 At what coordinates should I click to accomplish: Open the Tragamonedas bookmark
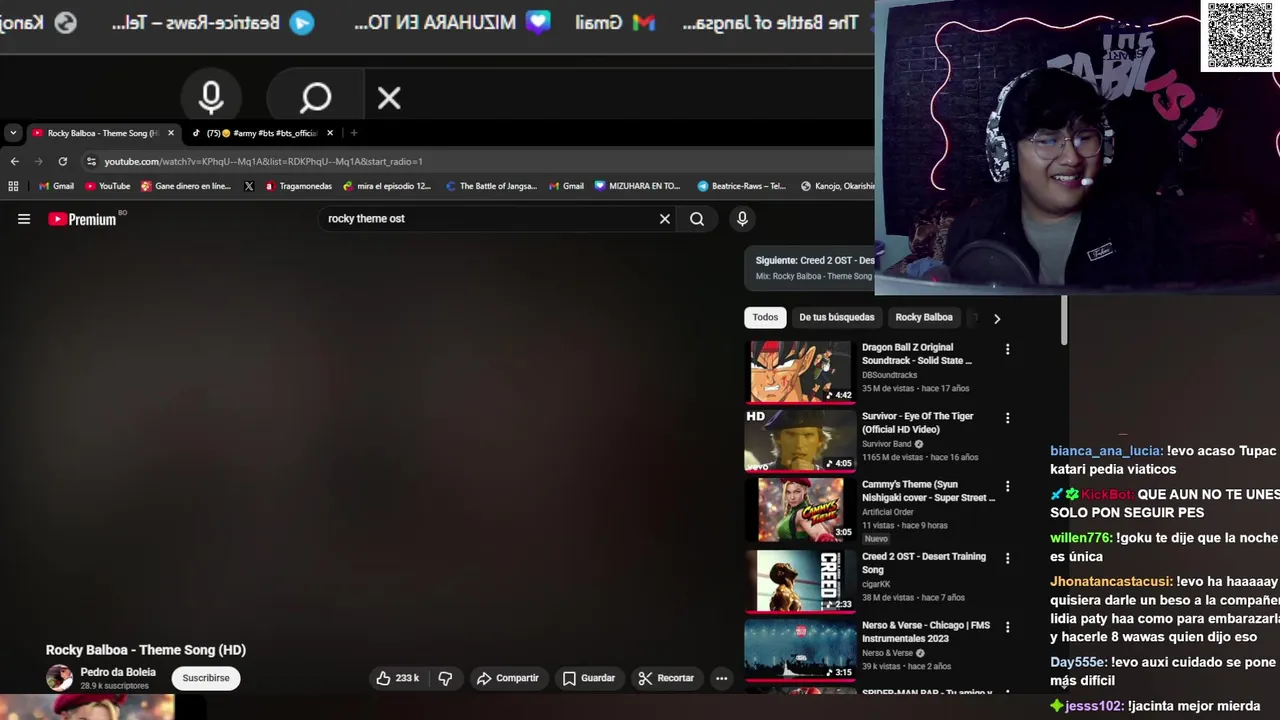coord(298,186)
